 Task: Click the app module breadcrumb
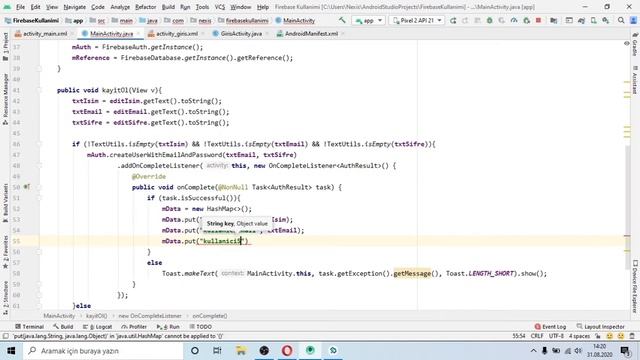point(75,20)
